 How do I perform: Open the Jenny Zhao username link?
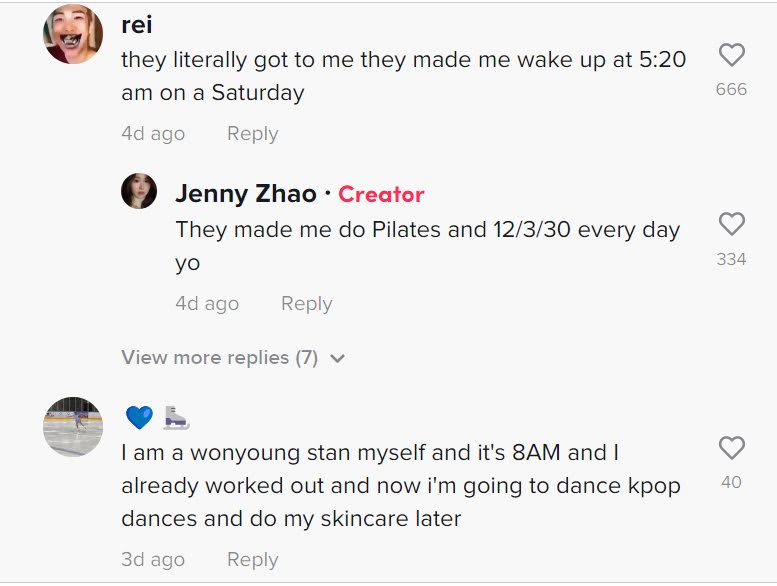pyautogui.click(x=246, y=194)
